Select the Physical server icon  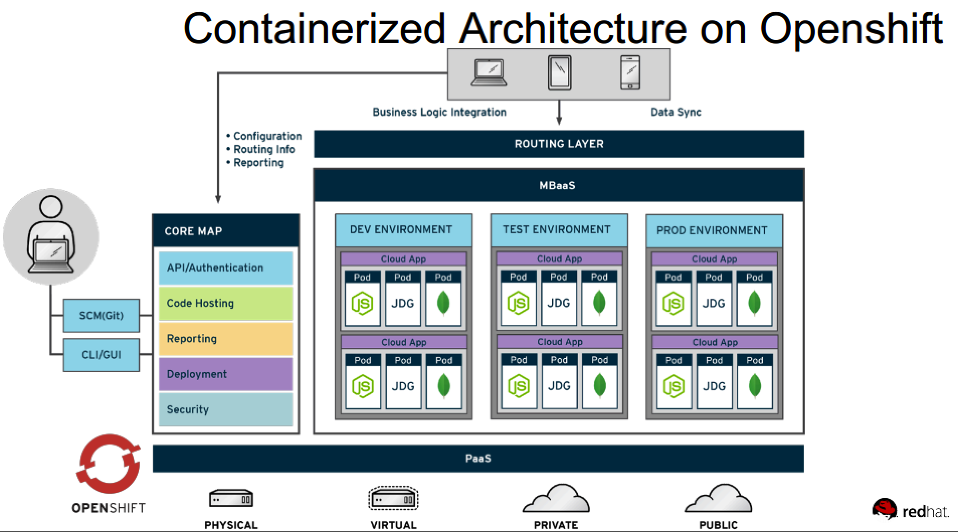point(231,498)
